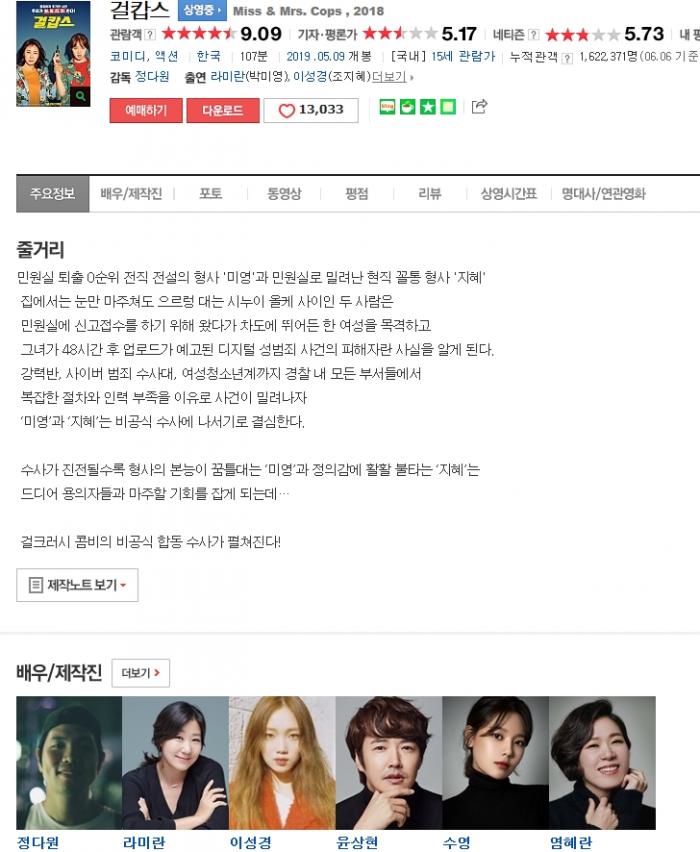Open the share arrow icon
The width and height of the screenshot is (700, 852).
pyautogui.click(x=479, y=106)
